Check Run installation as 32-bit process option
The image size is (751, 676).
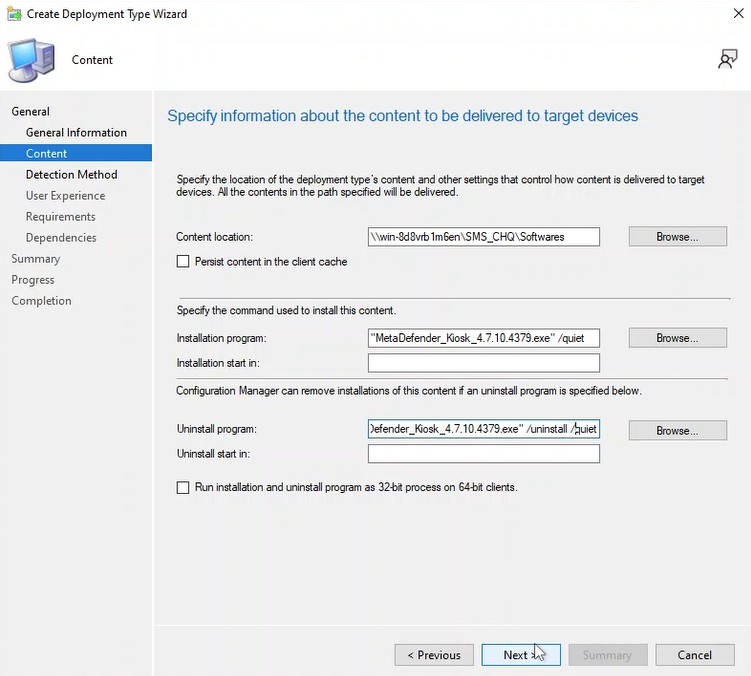[x=182, y=488]
